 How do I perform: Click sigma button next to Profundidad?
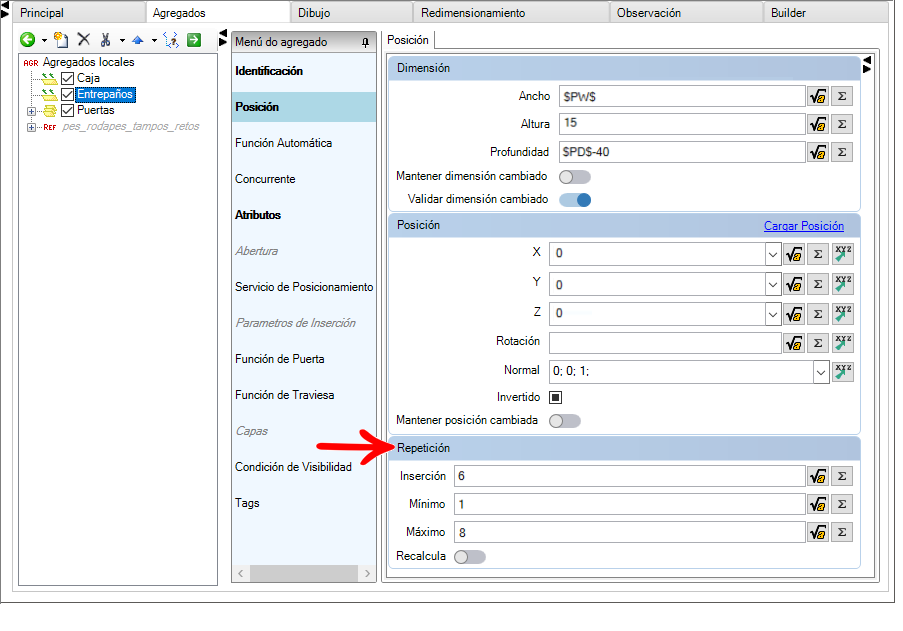coord(842,152)
